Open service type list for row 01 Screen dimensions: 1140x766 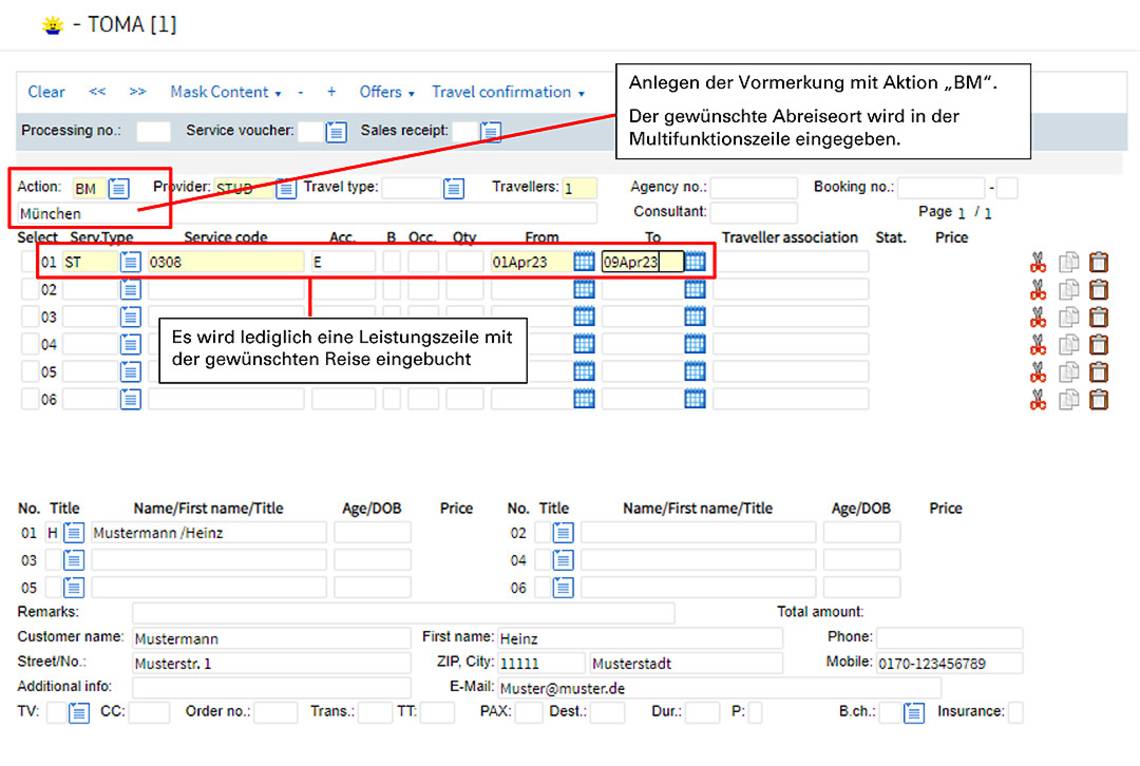130,262
